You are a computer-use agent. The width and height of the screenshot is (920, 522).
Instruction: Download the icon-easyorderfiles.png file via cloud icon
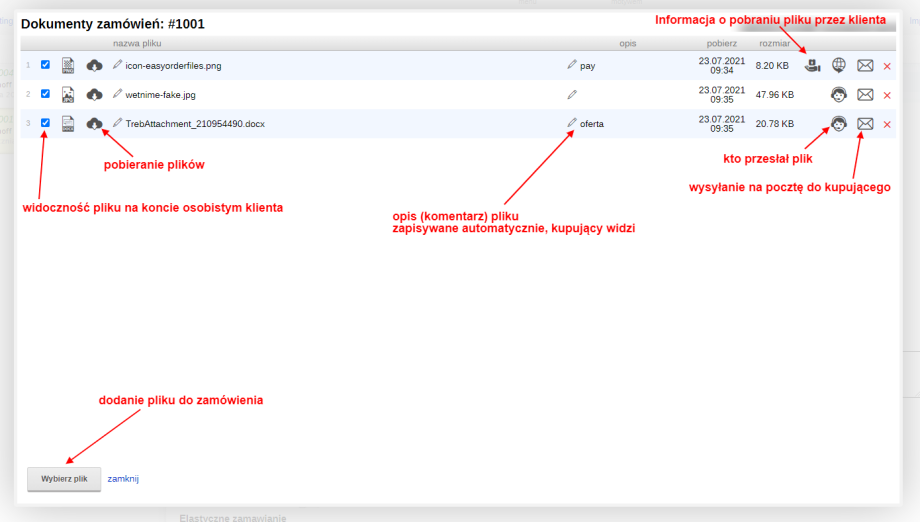(x=95, y=65)
